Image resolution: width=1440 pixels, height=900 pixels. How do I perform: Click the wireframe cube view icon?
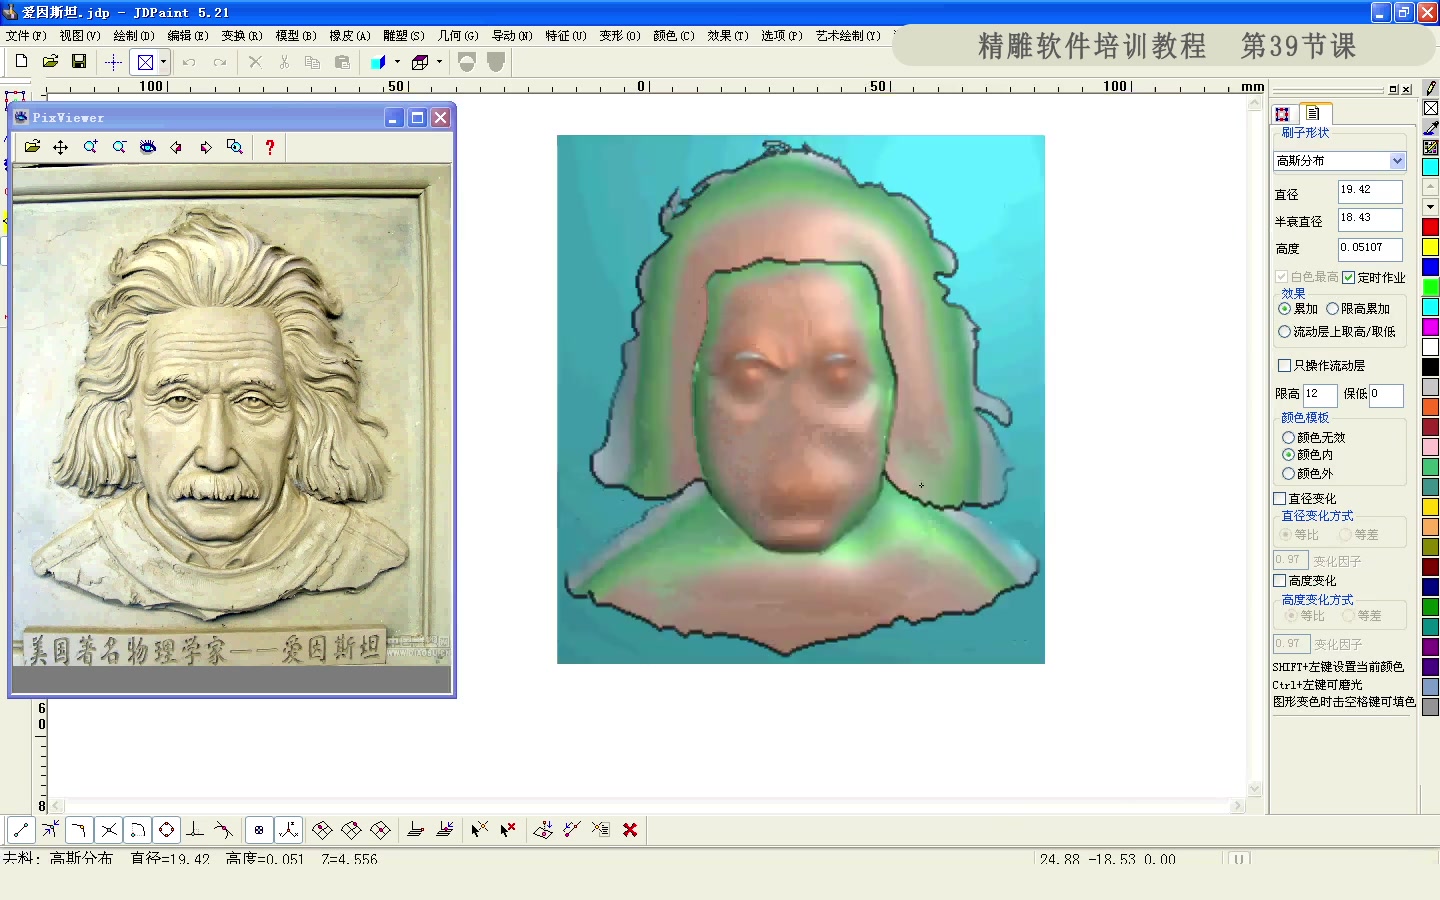pyautogui.click(x=421, y=62)
